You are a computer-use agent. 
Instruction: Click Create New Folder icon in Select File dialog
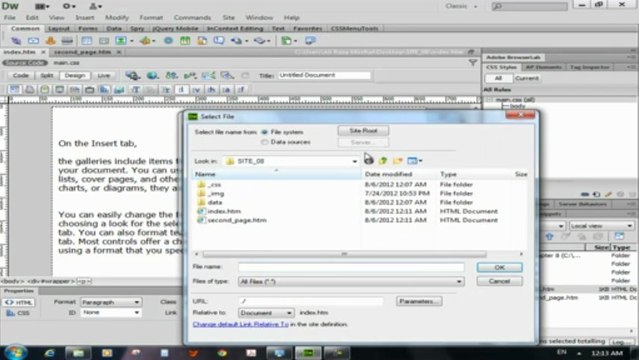point(398,161)
